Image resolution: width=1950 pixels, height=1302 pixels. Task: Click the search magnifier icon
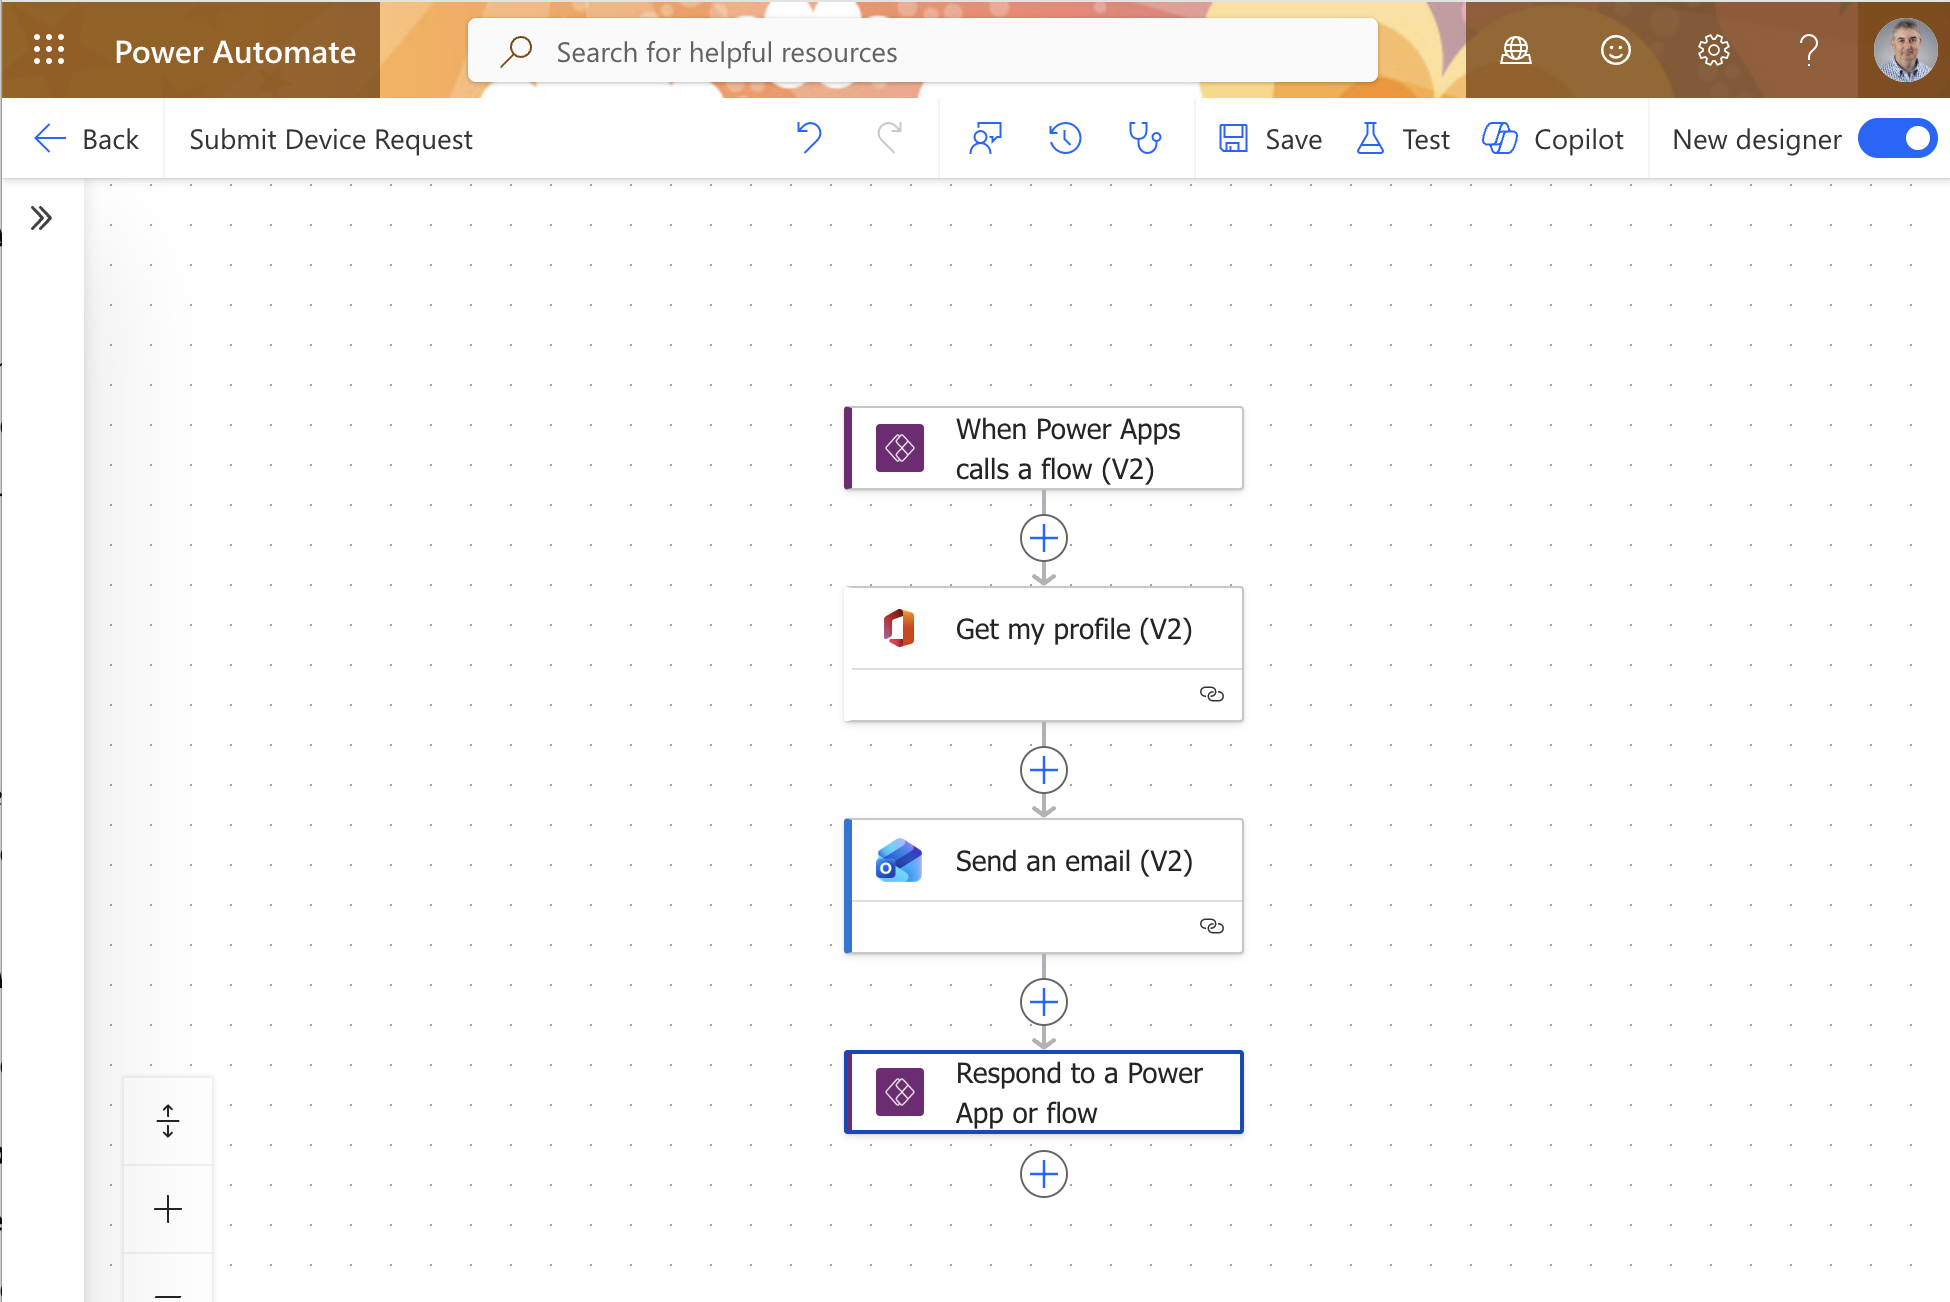tap(516, 51)
